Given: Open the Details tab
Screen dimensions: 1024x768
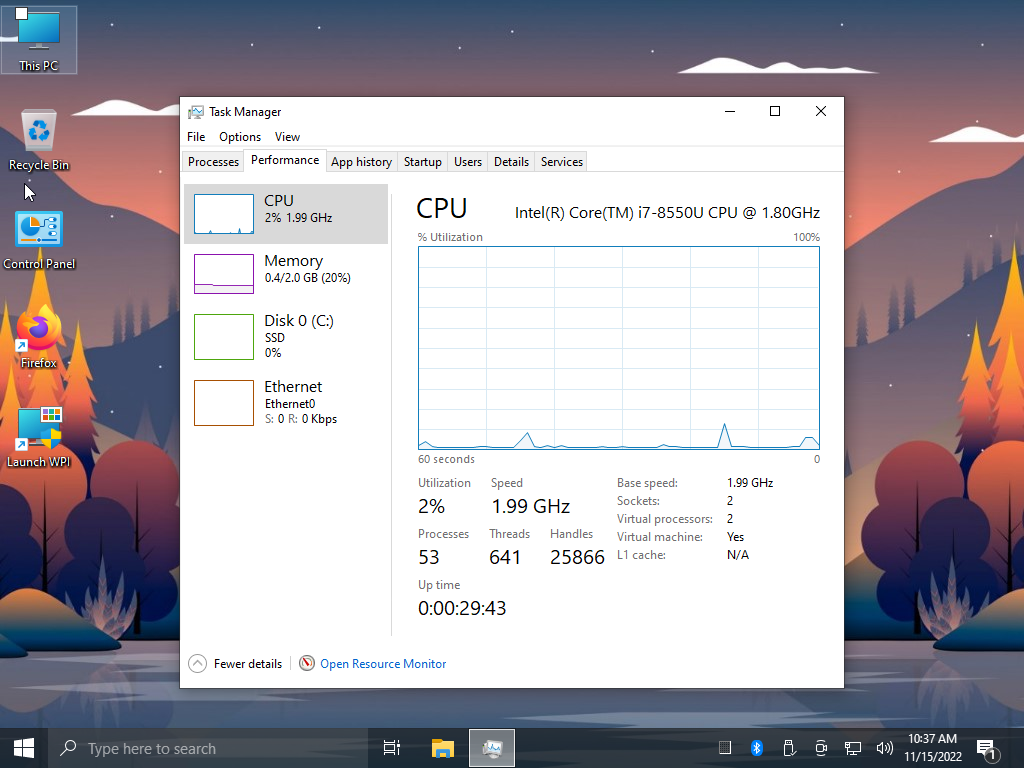Looking at the screenshot, I should (x=511, y=162).
